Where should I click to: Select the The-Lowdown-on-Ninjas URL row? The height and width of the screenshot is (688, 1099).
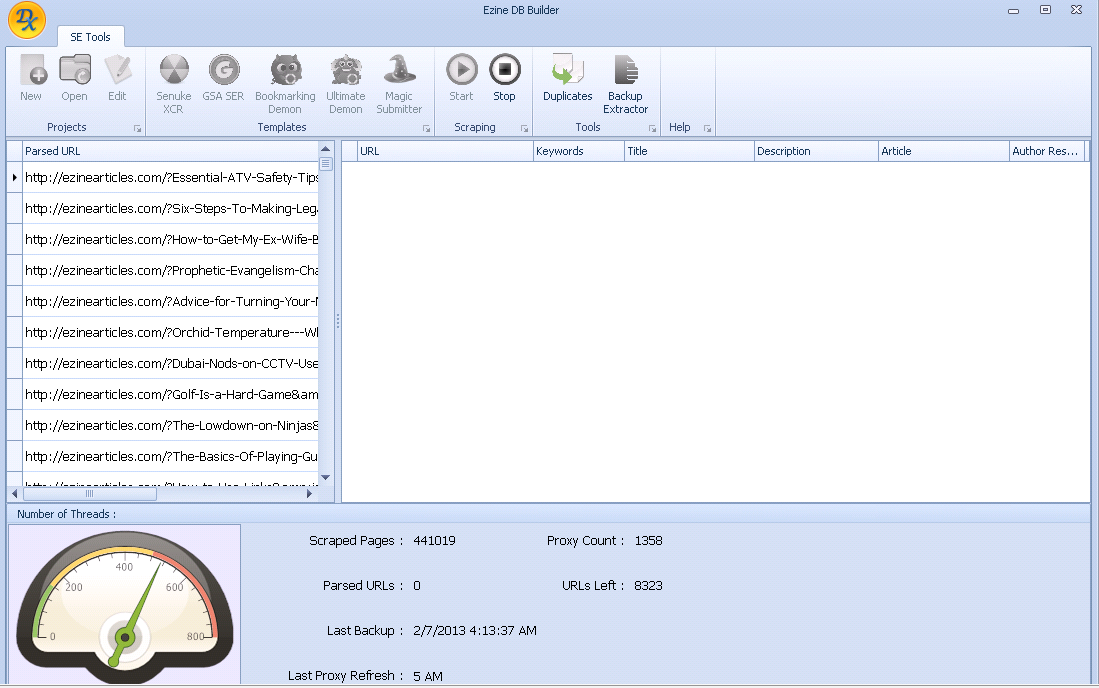tap(170, 425)
